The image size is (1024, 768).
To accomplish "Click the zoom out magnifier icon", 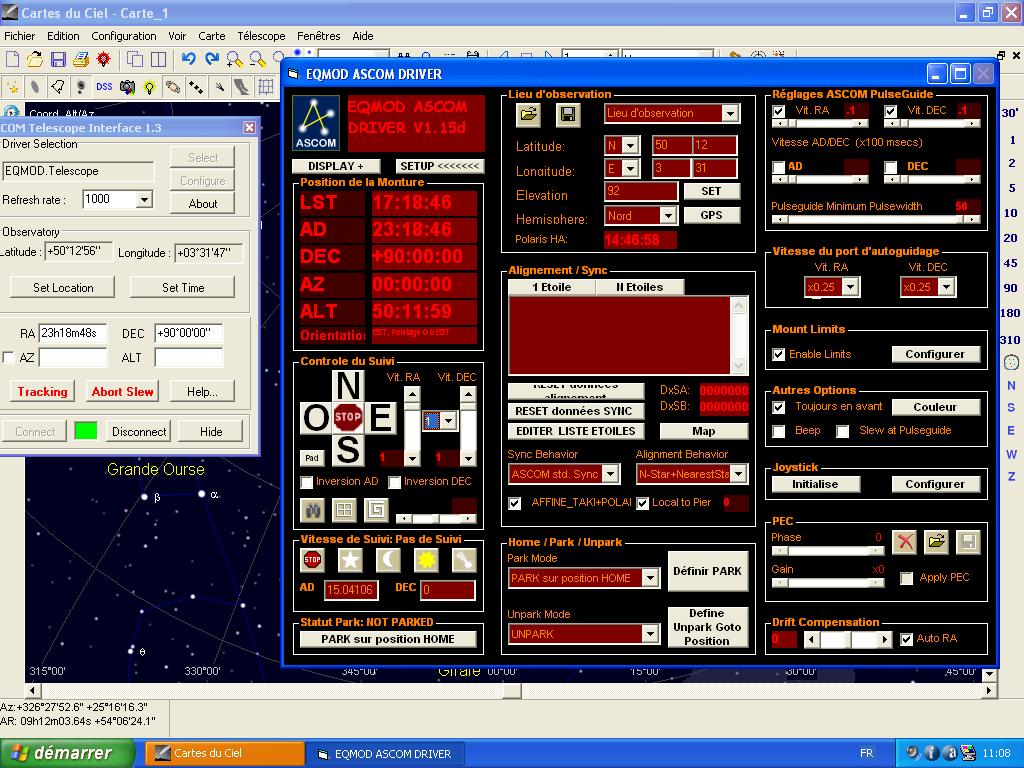I will (x=257, y=60).
